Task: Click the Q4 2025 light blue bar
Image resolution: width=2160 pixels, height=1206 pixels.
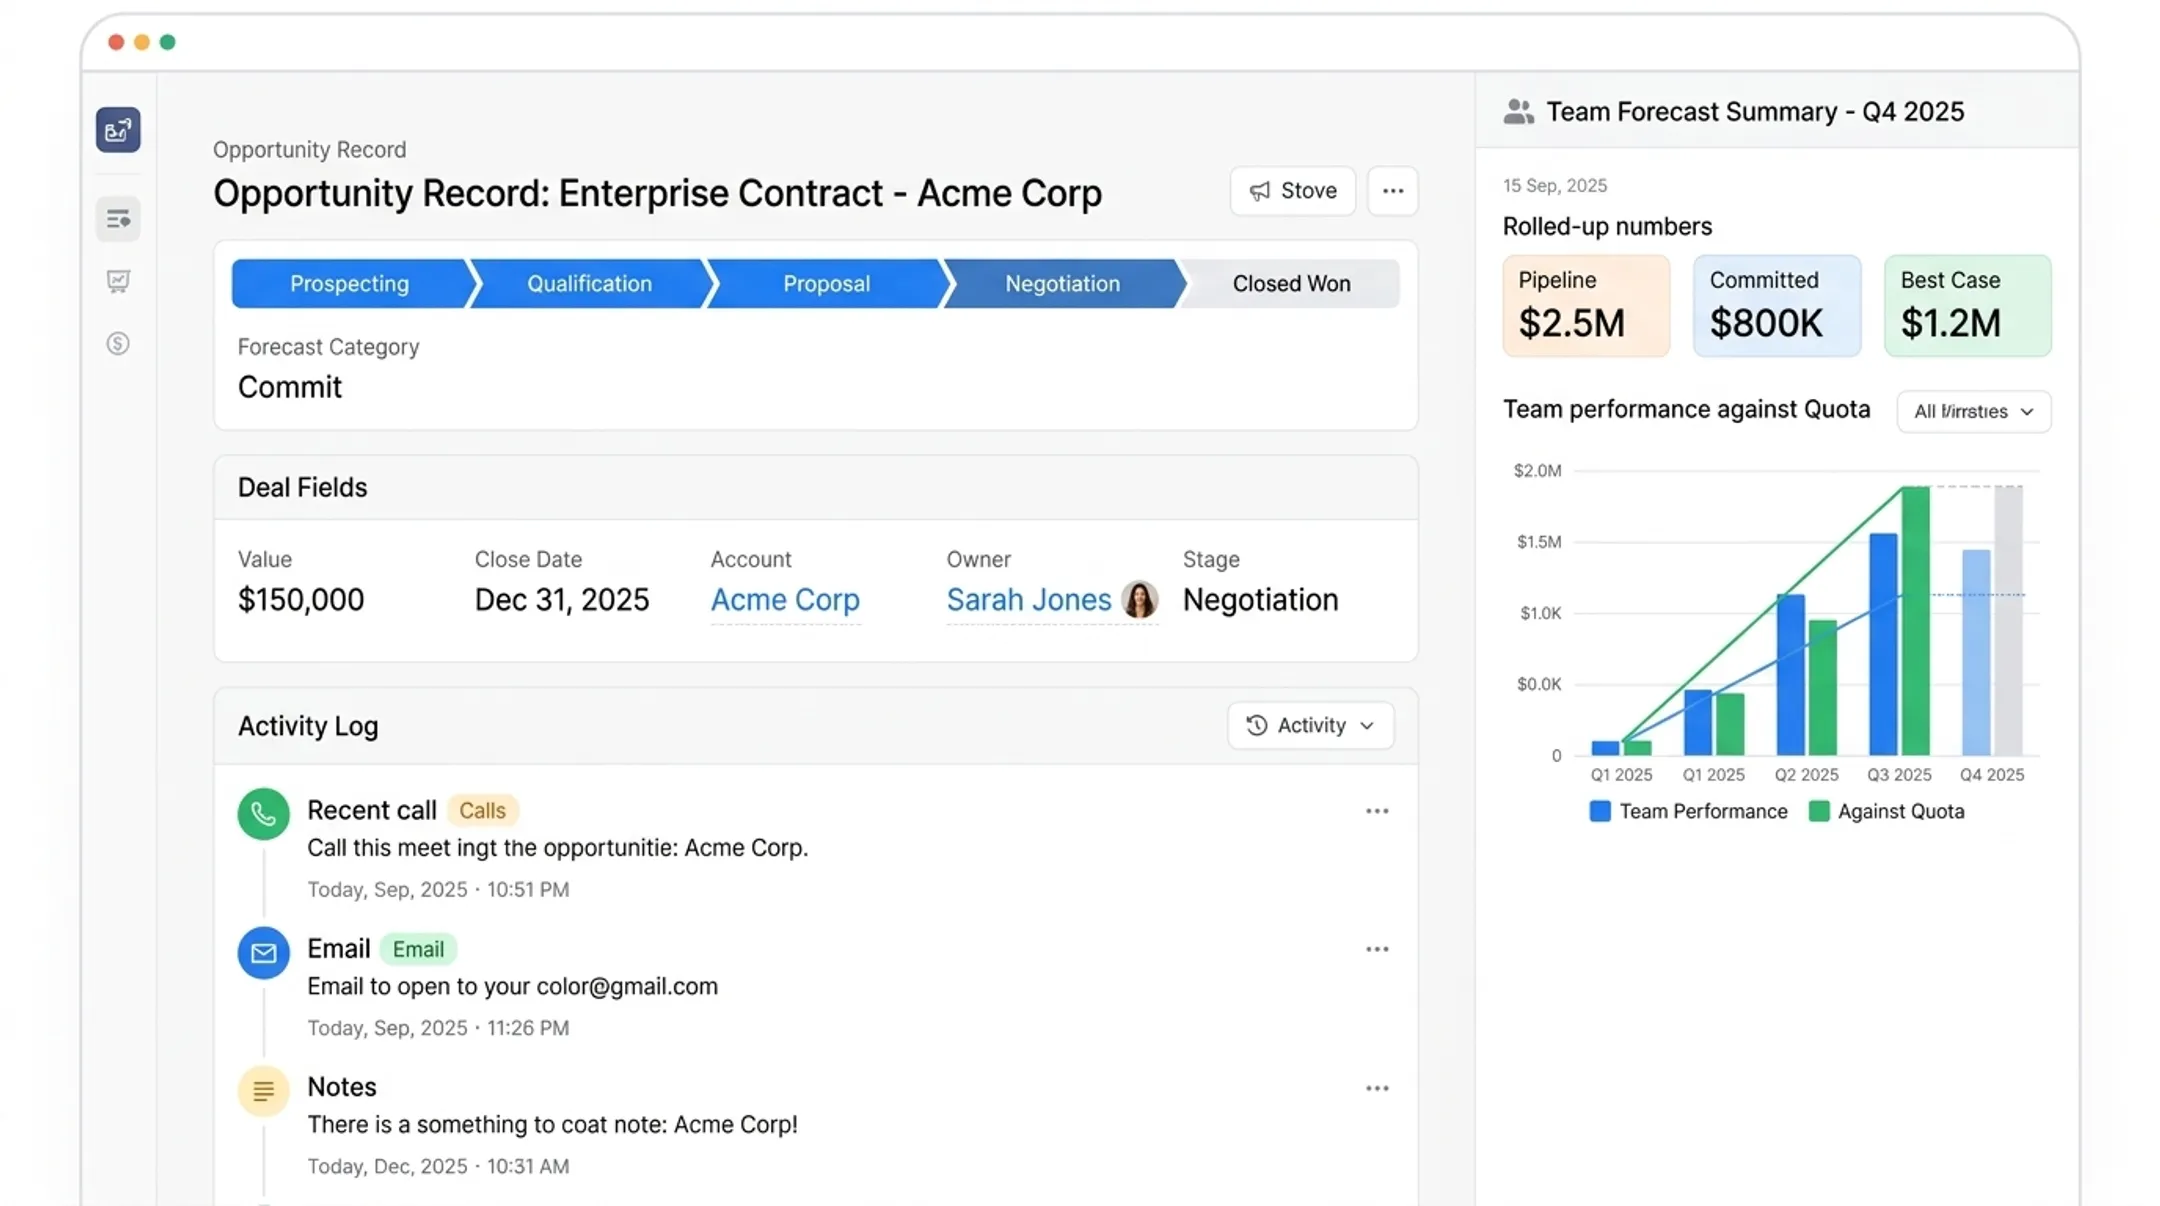Action: [x=1976, y=653]
